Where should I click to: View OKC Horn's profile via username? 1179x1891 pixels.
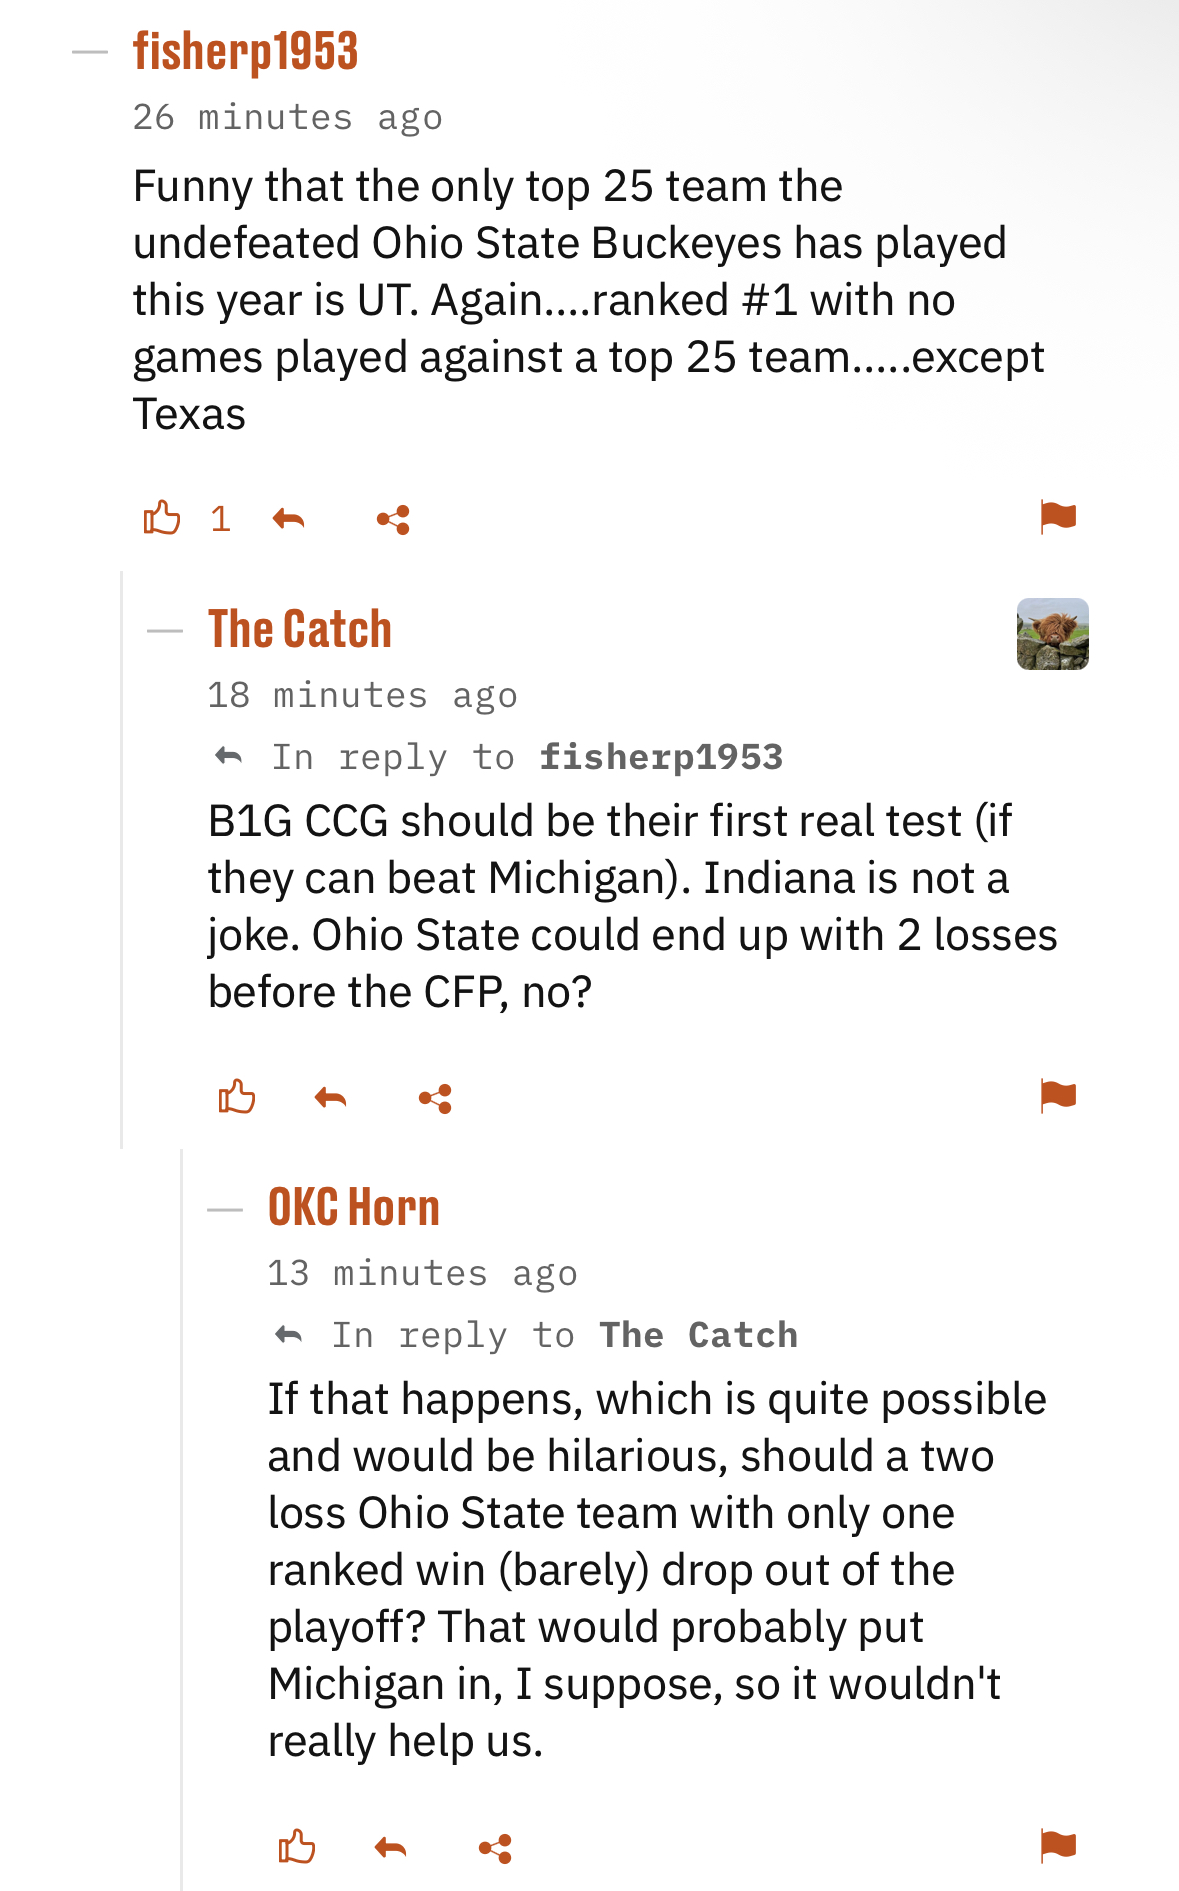(353, 1208)
